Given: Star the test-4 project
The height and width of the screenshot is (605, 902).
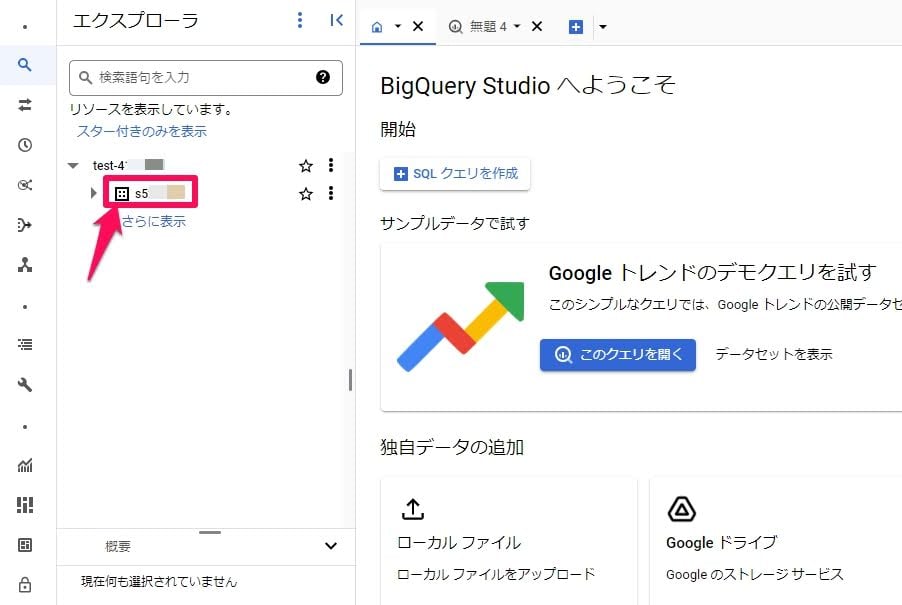Looking at the screenshot, I should pos(305,166).
